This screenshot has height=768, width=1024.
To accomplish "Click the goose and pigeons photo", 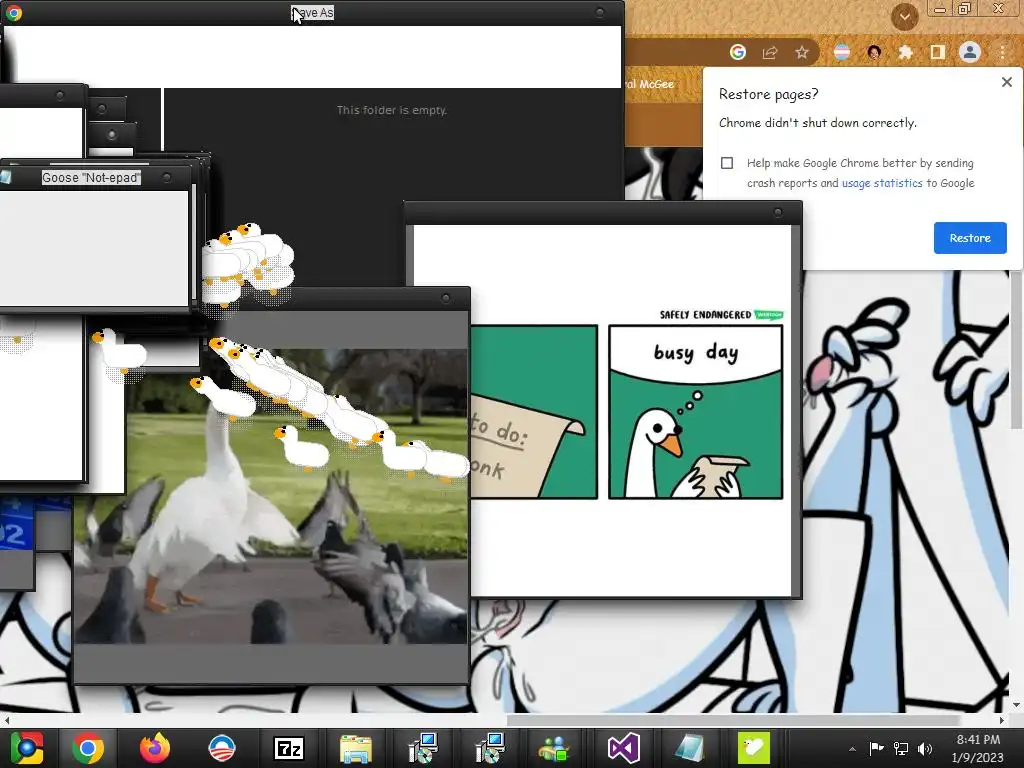I will coord(271,496).
